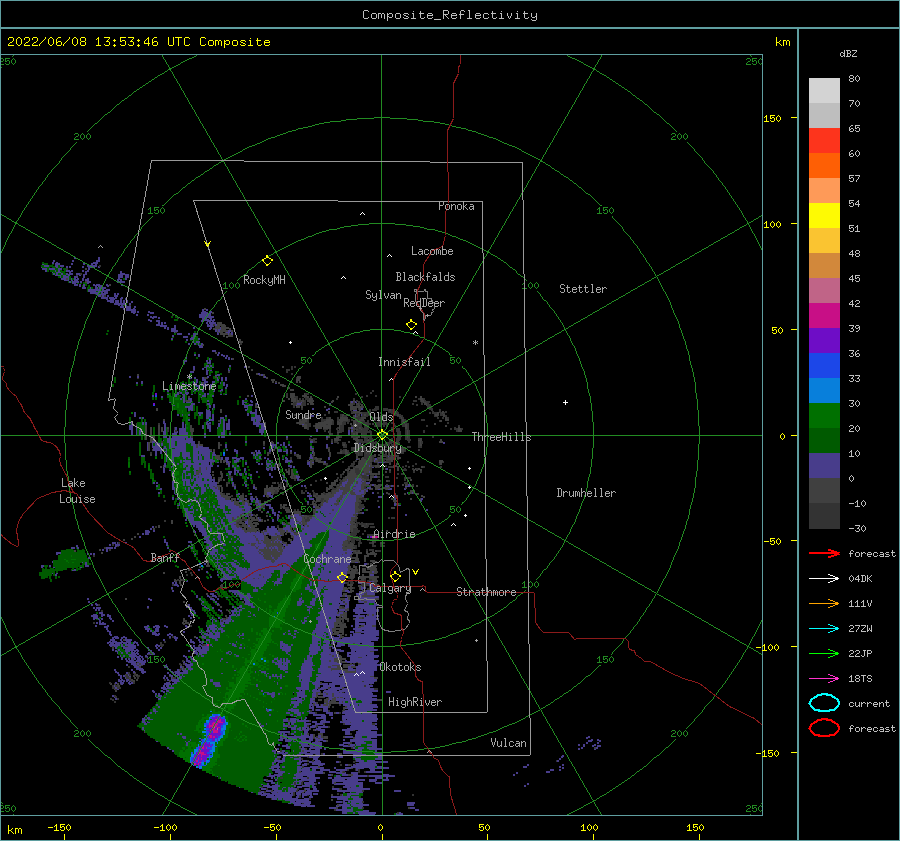Screen dimensions: 900x841
Task: Click the white 04DK arrow icon
Action: [824, 579]
